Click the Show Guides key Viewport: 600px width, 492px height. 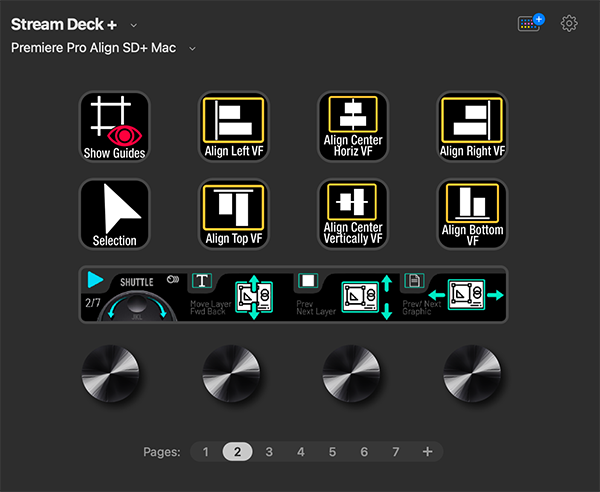pos(114,127)
